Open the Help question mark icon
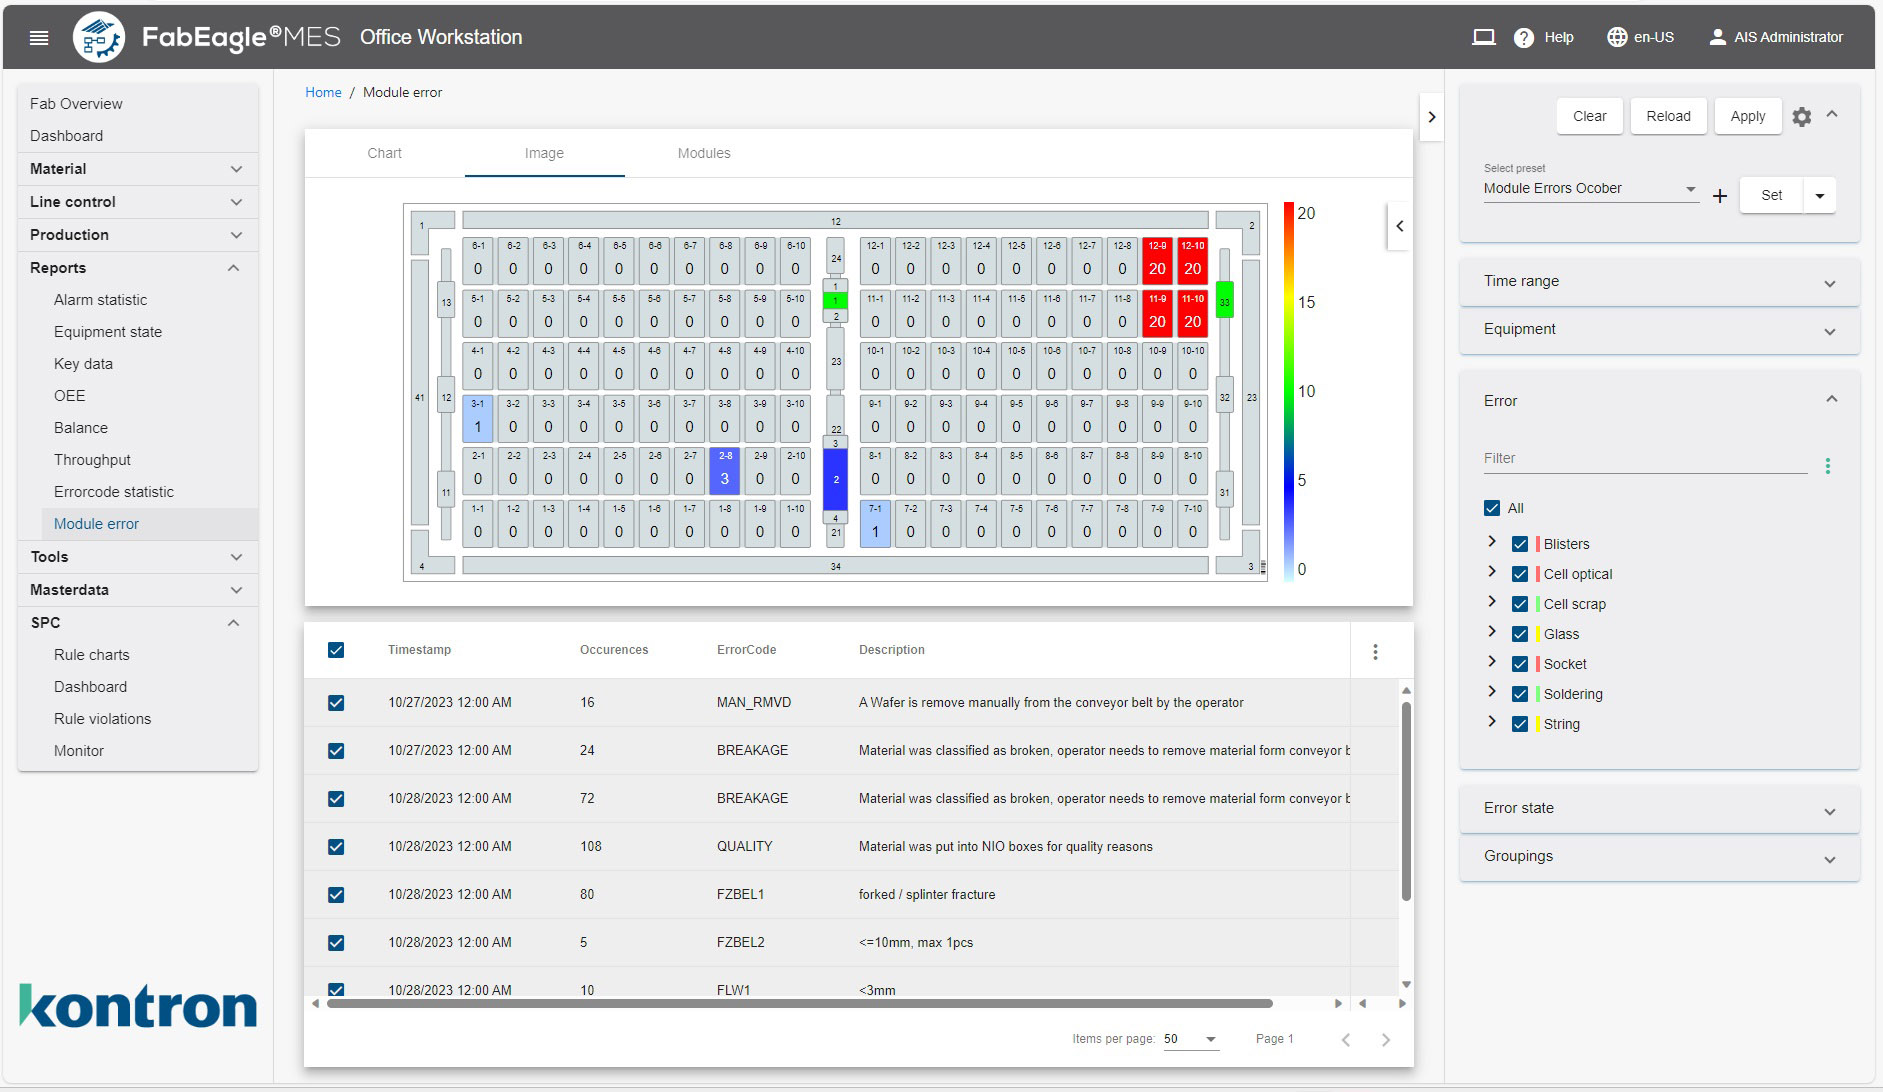Image resolution: width=1883 pixels, height=1092 pixels. click(1523, 38)
